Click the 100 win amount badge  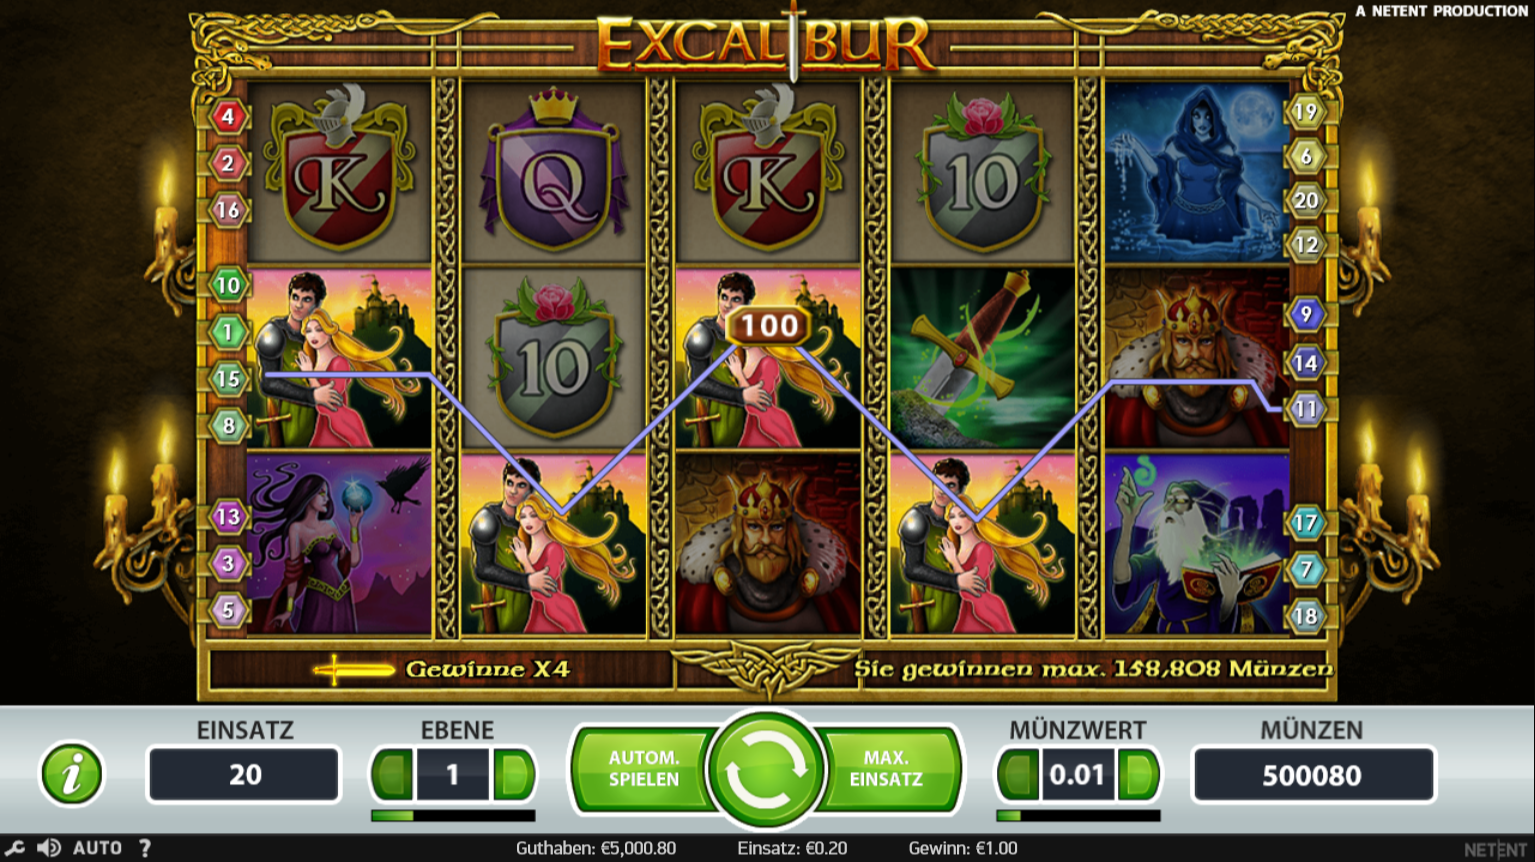coord(769,326)
